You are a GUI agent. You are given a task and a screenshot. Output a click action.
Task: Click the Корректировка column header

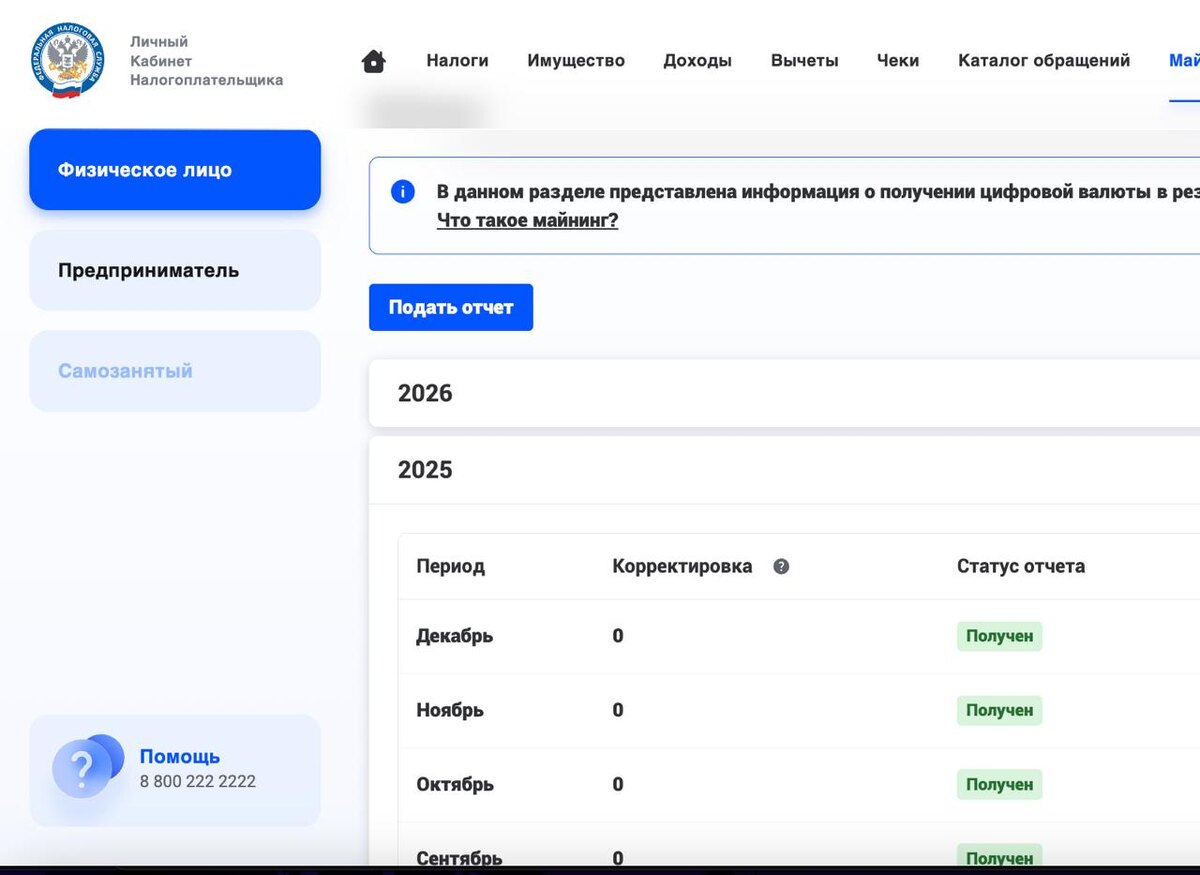coord(682,566)
